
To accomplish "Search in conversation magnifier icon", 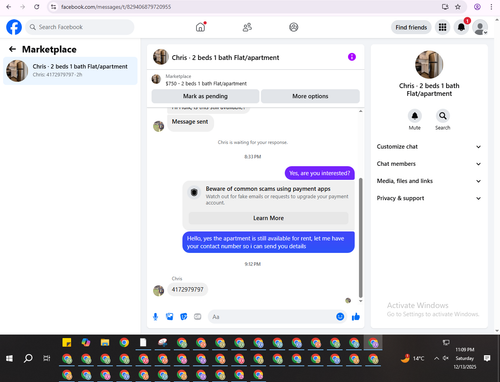I will point(442,116).
